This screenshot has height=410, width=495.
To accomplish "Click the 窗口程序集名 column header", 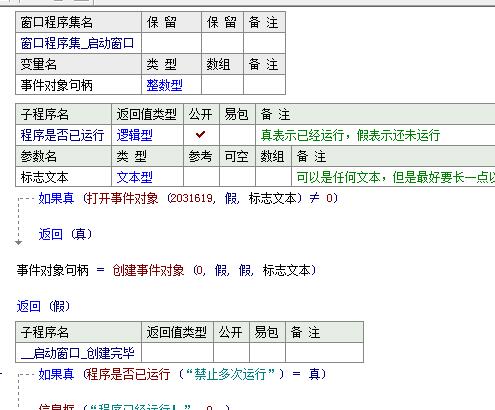I will 78,22.
